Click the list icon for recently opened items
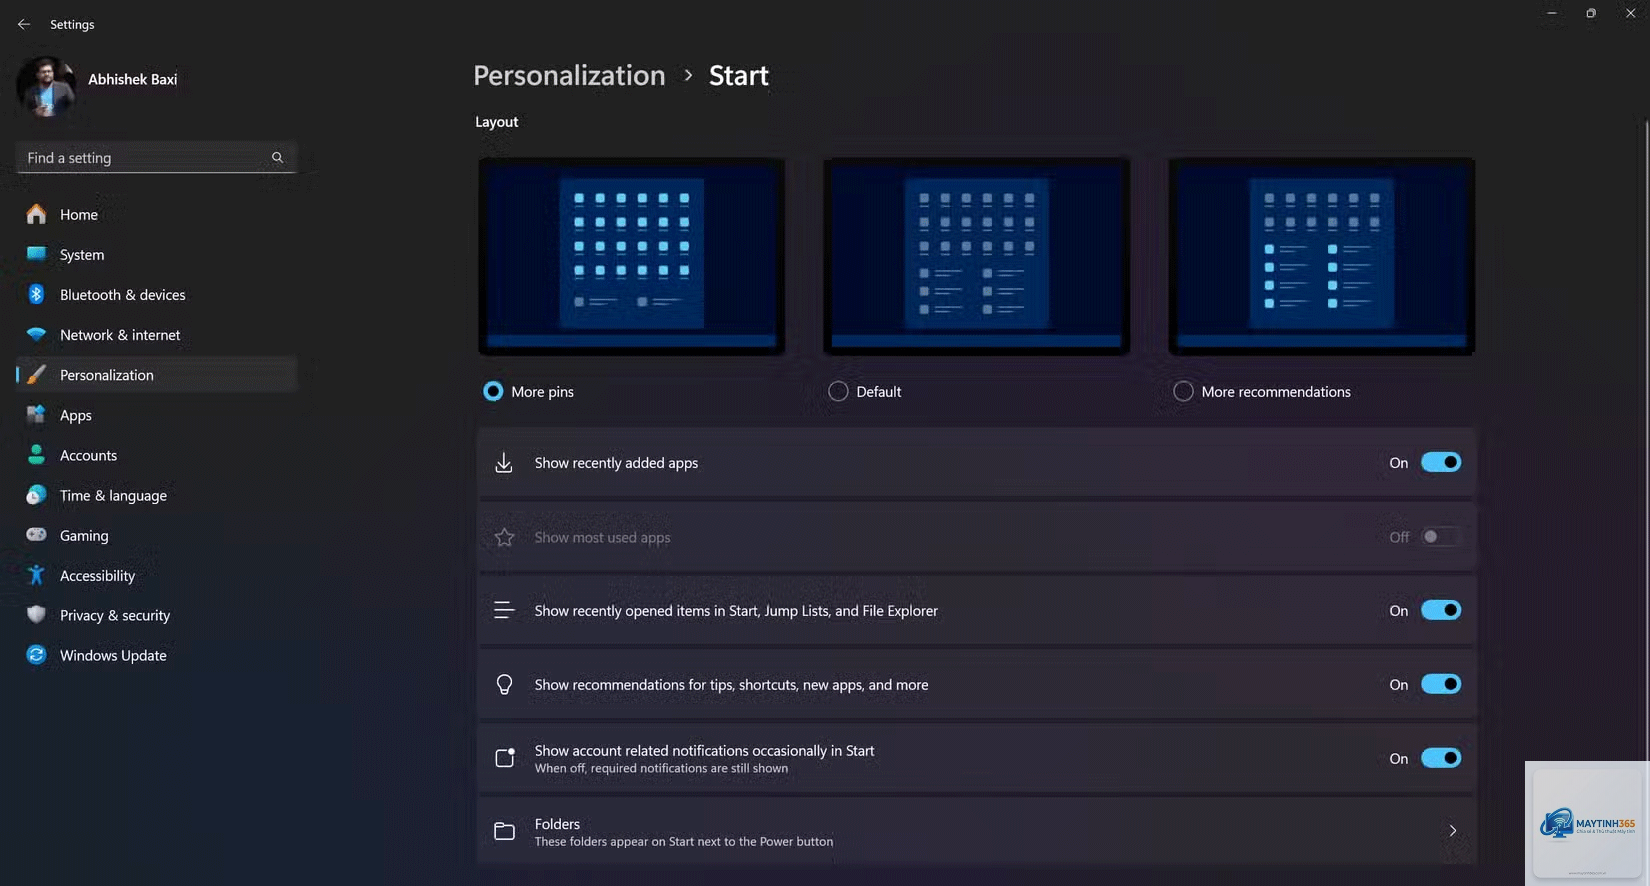Image resolution: width=1650 pixels, height=886 pixels. tap(504, 610)
